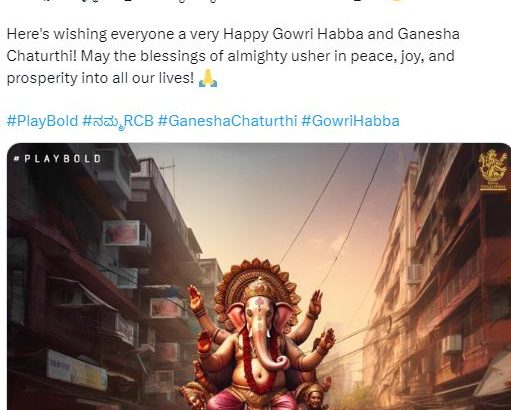Click the "Happy Gowri Habba" text in tweet

click(293, 34)
